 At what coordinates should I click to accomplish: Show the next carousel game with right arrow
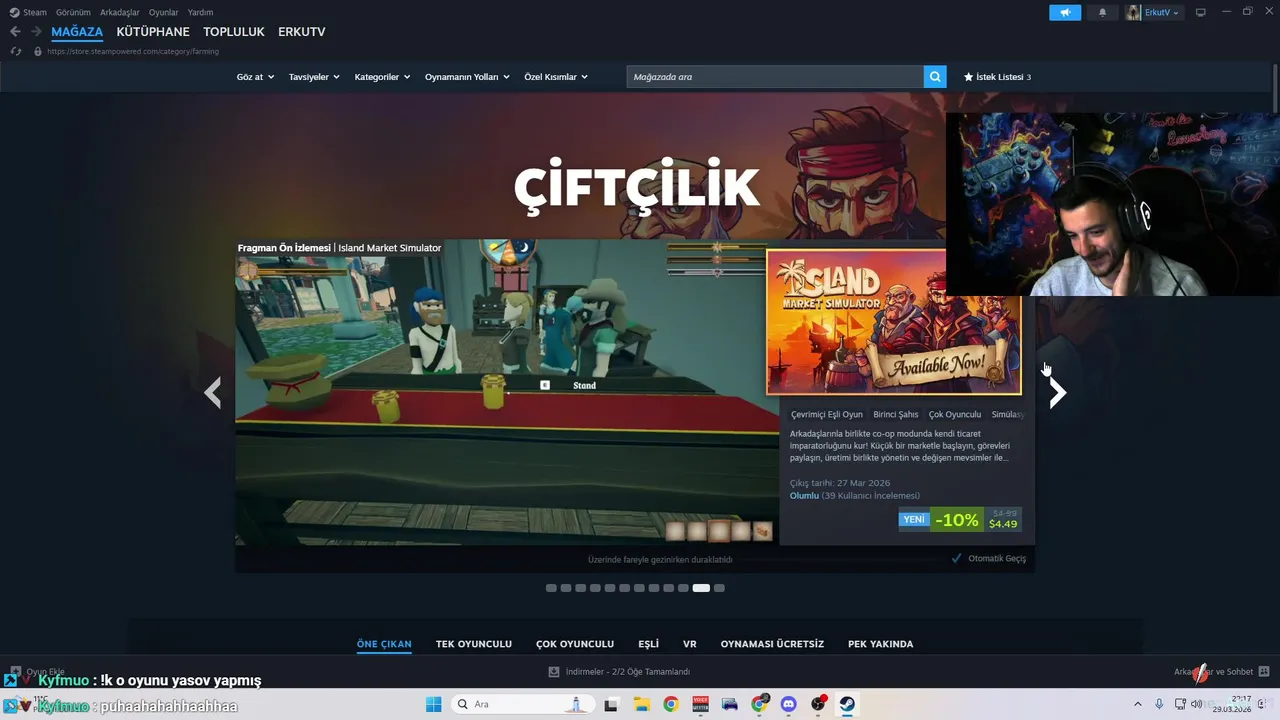pyautogui.click(x=1057, y=393)
